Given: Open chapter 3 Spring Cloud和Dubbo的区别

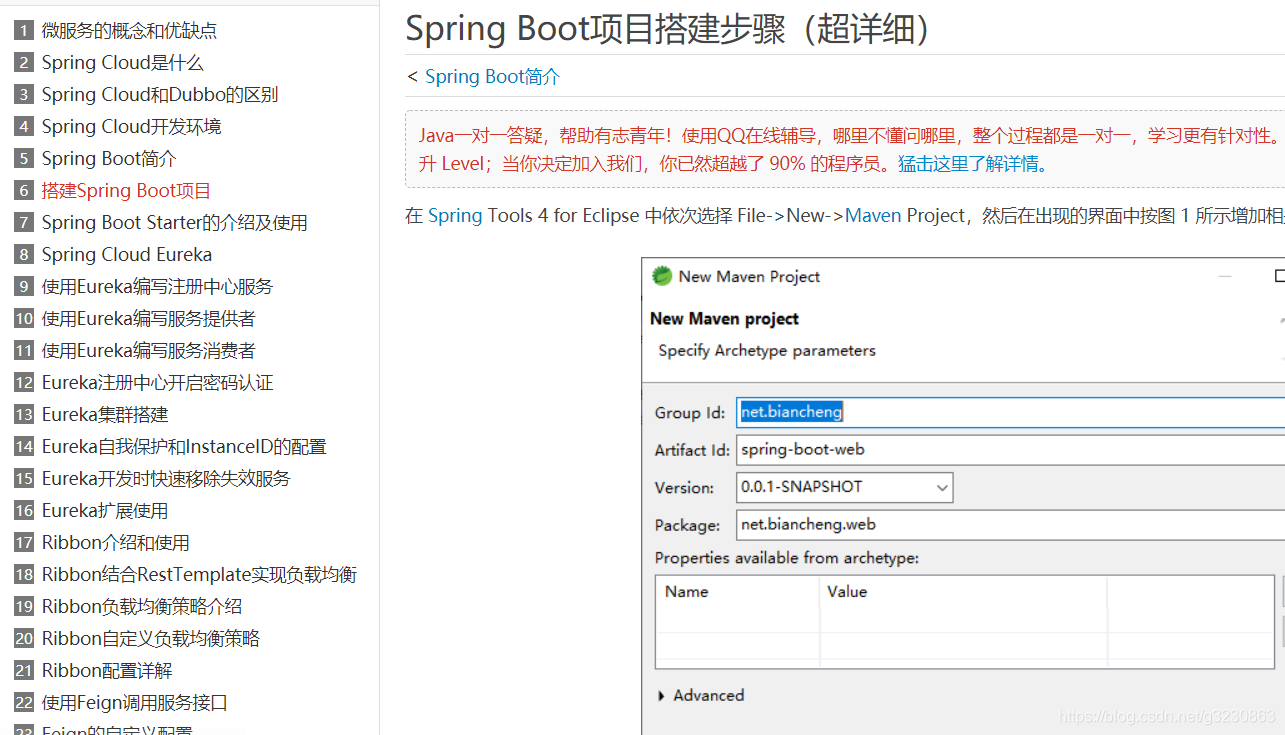Looking at the screenshot, I should (x=160, y=95).
